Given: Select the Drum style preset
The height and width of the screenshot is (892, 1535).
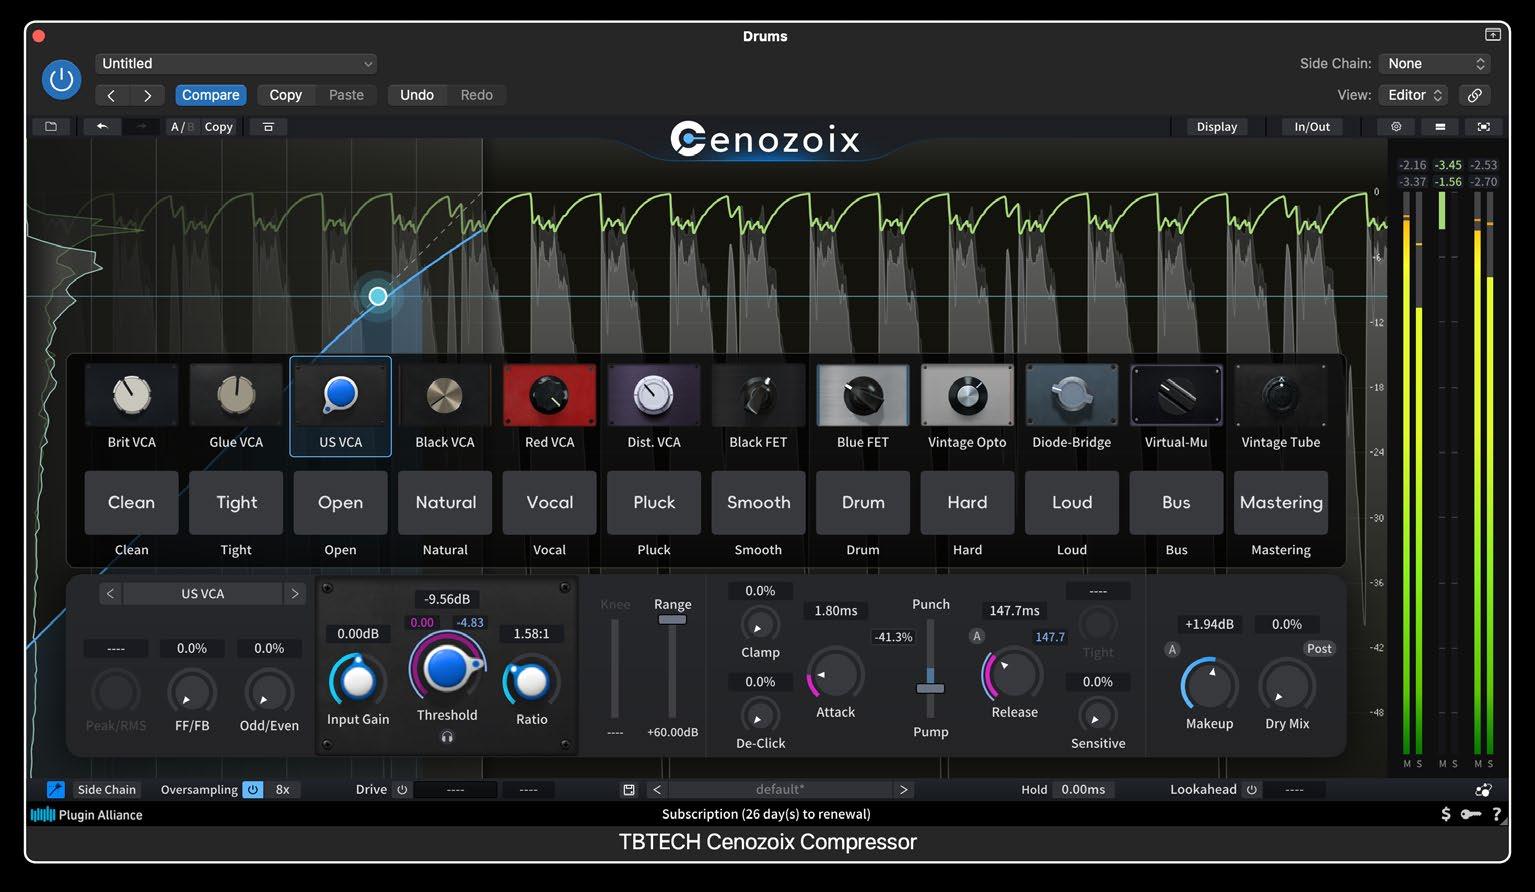Looking at the screenshot, I should pyautogui.click(x=863, y=503).
